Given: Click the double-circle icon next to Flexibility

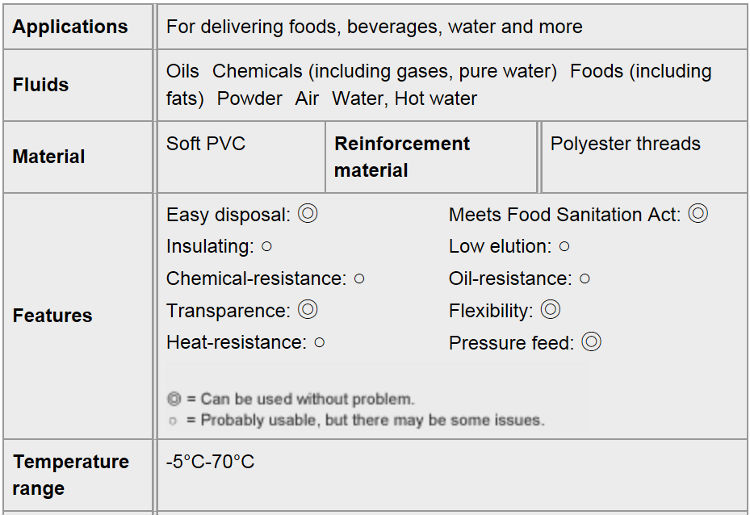Looking at the screenshot, I should pyautogui.click(x=550, y=309).
